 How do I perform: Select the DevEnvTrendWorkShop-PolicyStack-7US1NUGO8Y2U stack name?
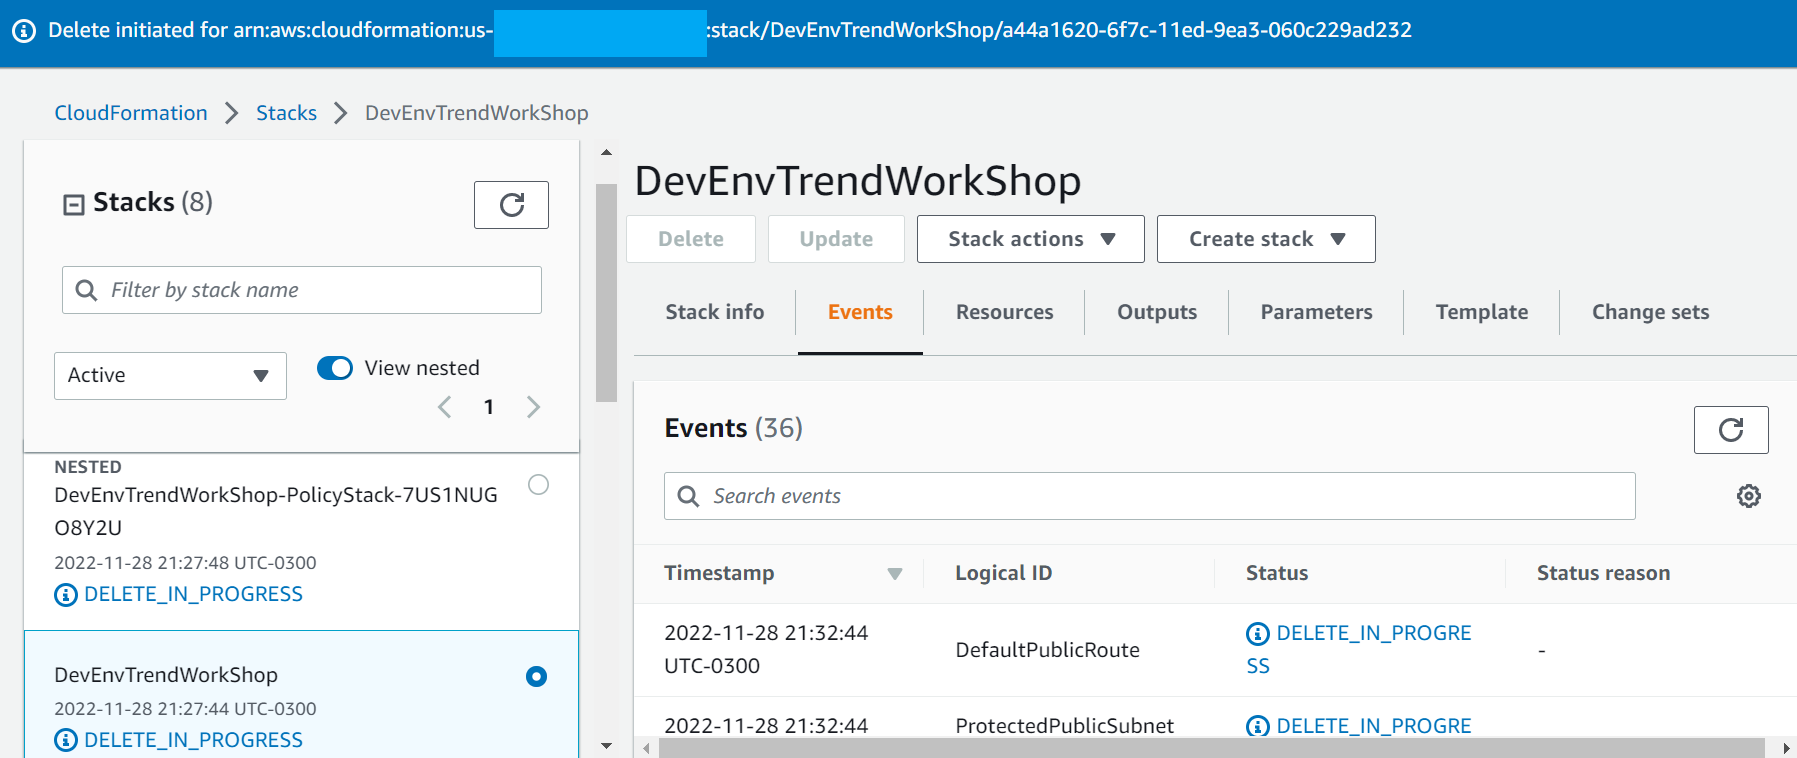[x=275, y=511]
